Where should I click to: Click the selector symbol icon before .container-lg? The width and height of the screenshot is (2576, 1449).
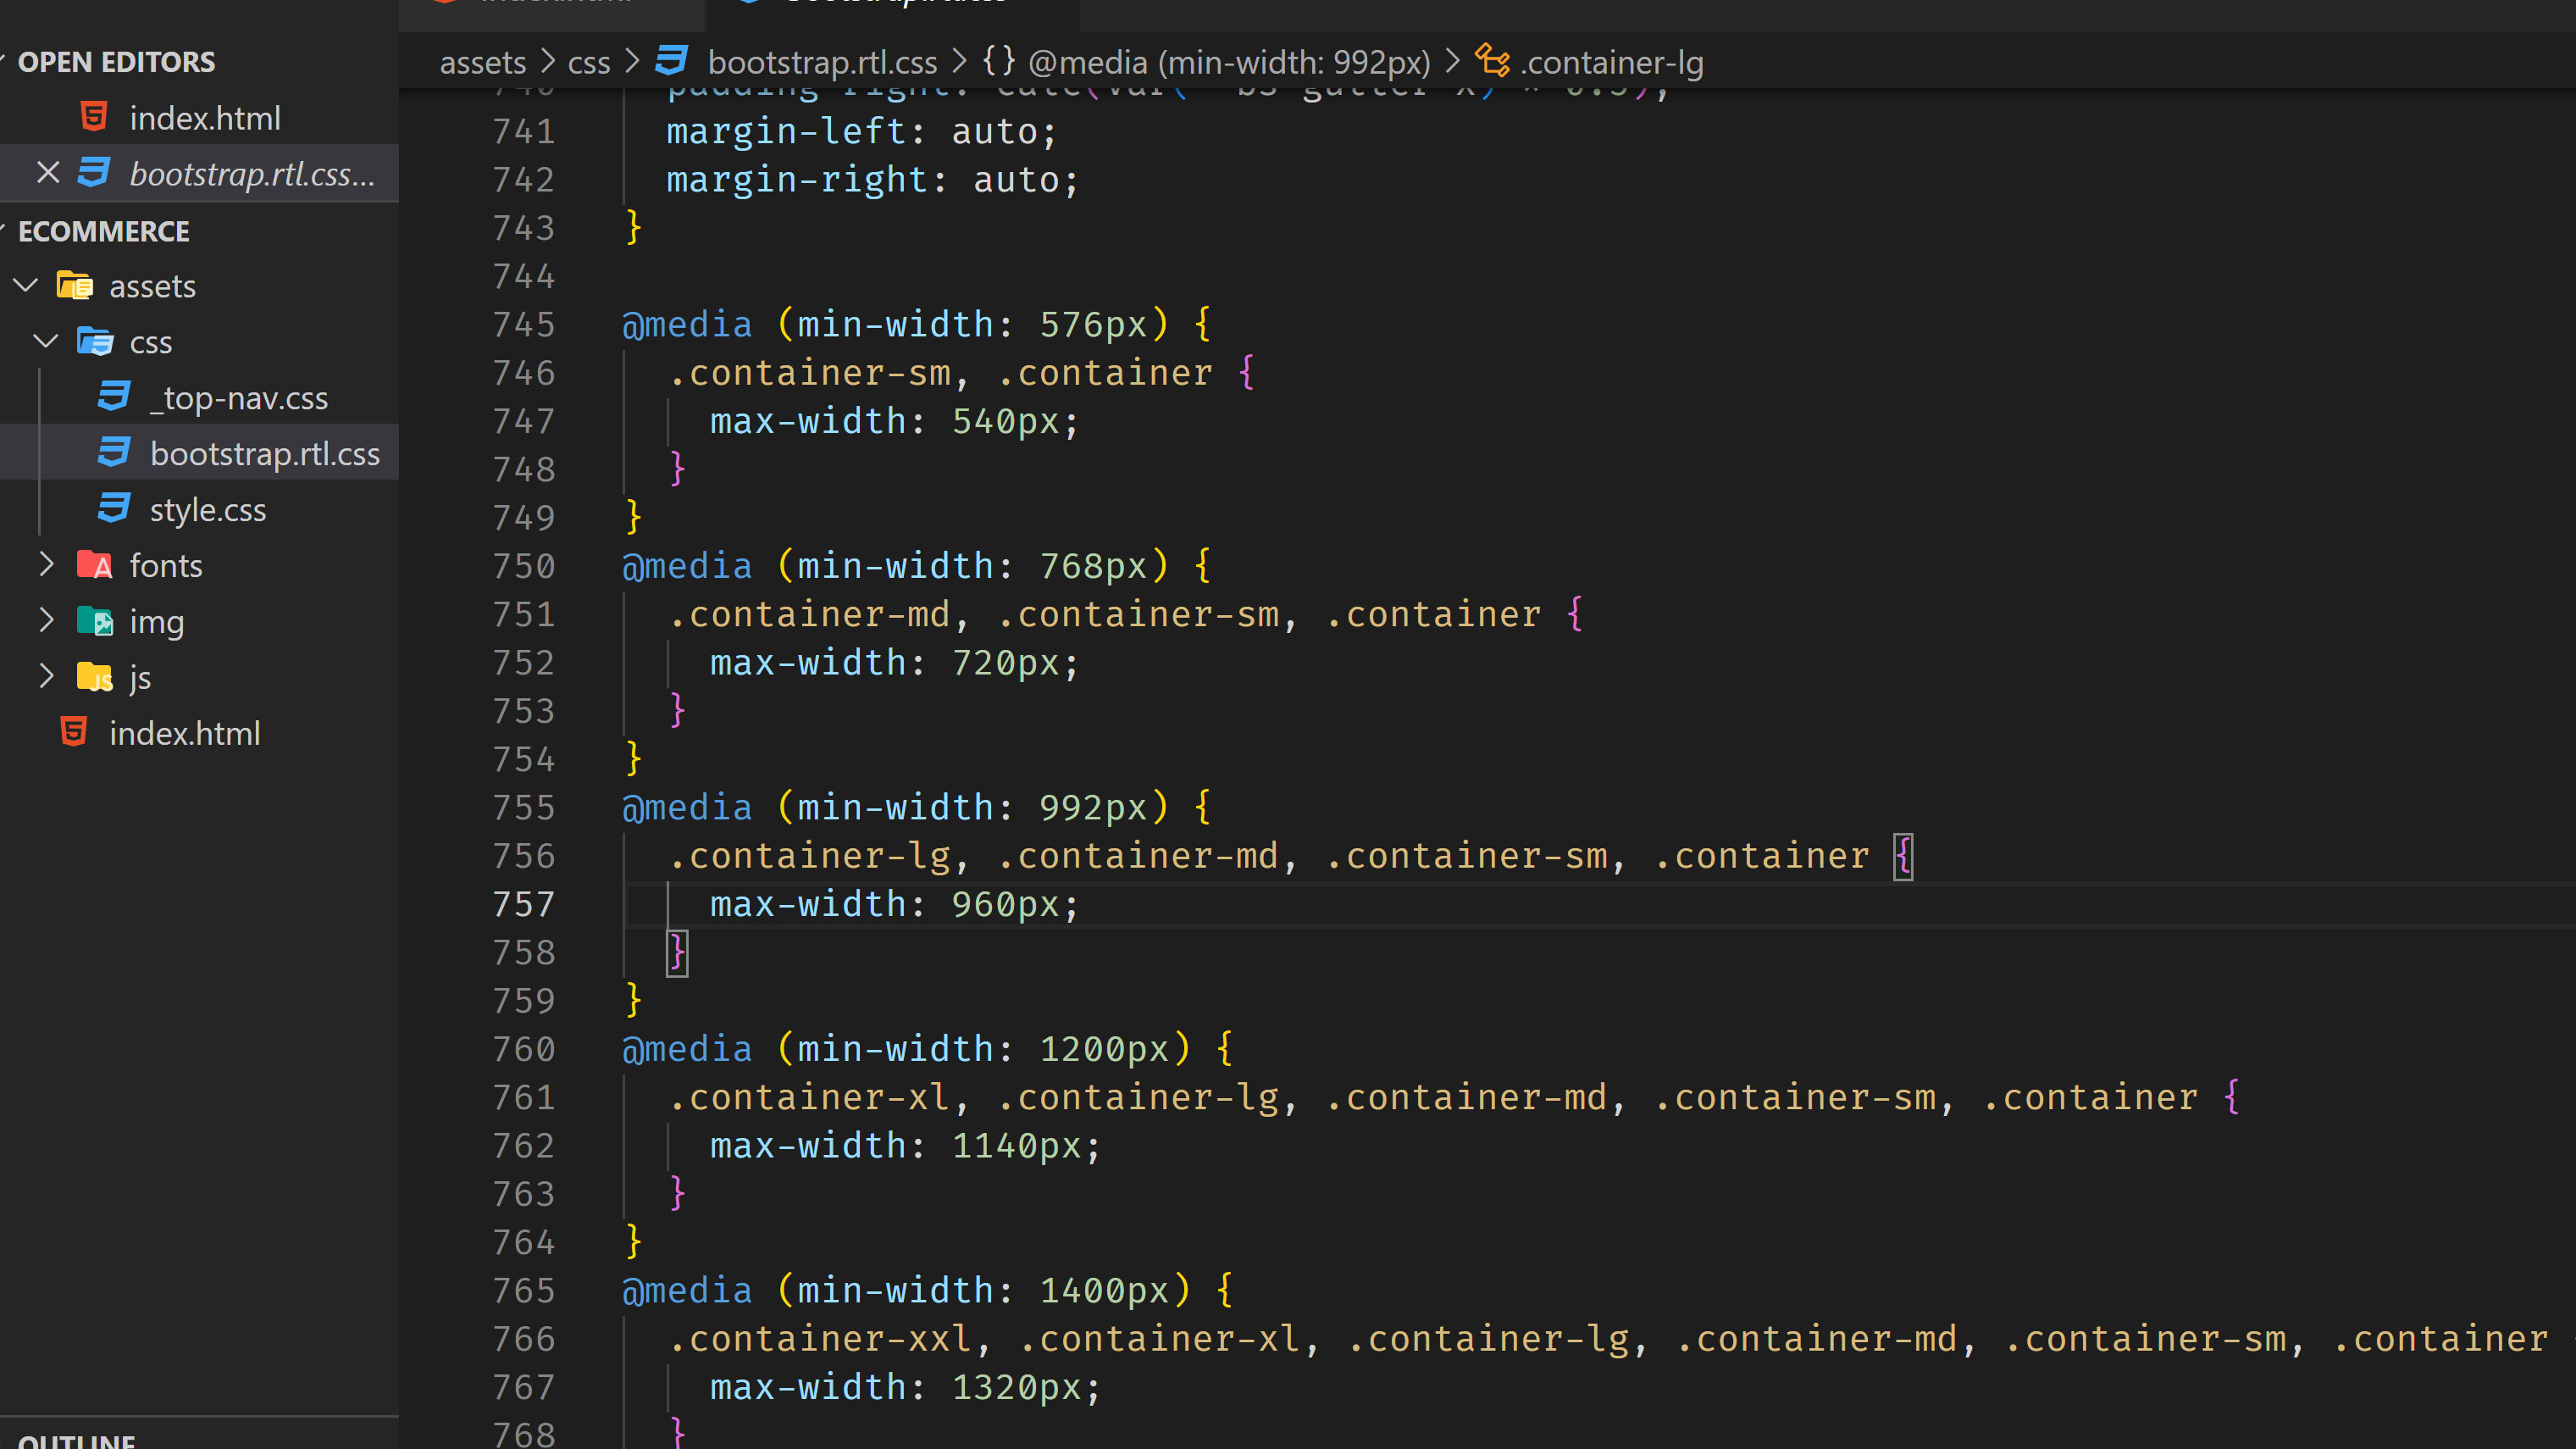point(1493,61)
